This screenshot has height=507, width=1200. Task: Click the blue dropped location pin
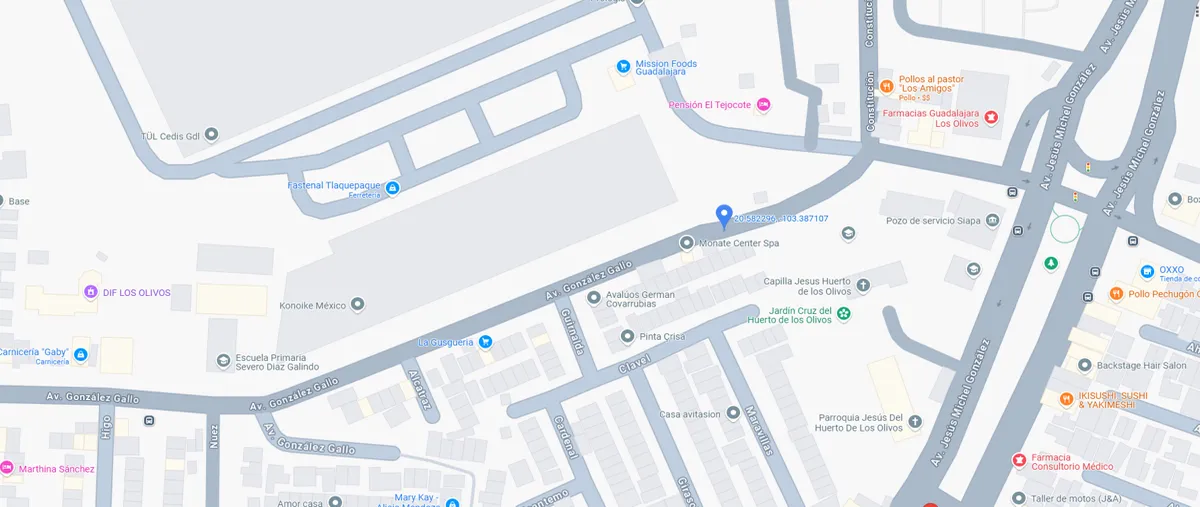[724, 217]
